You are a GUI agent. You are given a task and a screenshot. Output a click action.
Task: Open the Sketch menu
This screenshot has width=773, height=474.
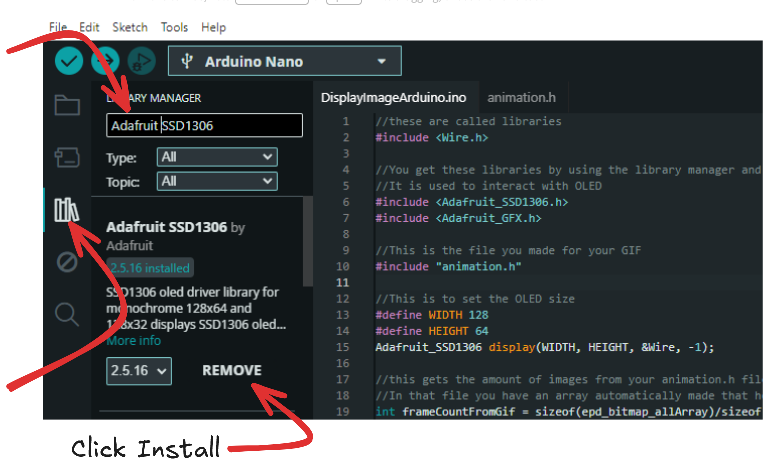coord(129,27)
